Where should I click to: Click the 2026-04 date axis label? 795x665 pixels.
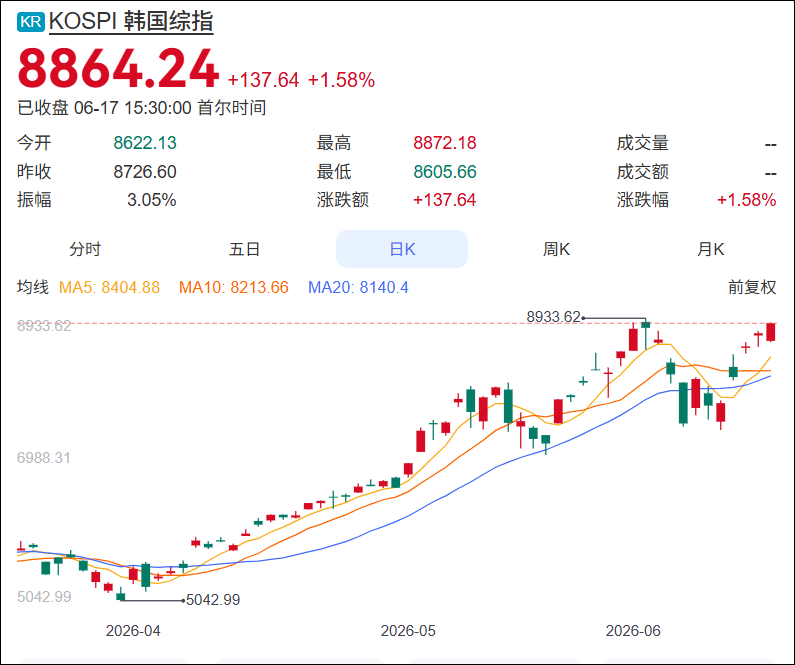click(x=133, y=631)
